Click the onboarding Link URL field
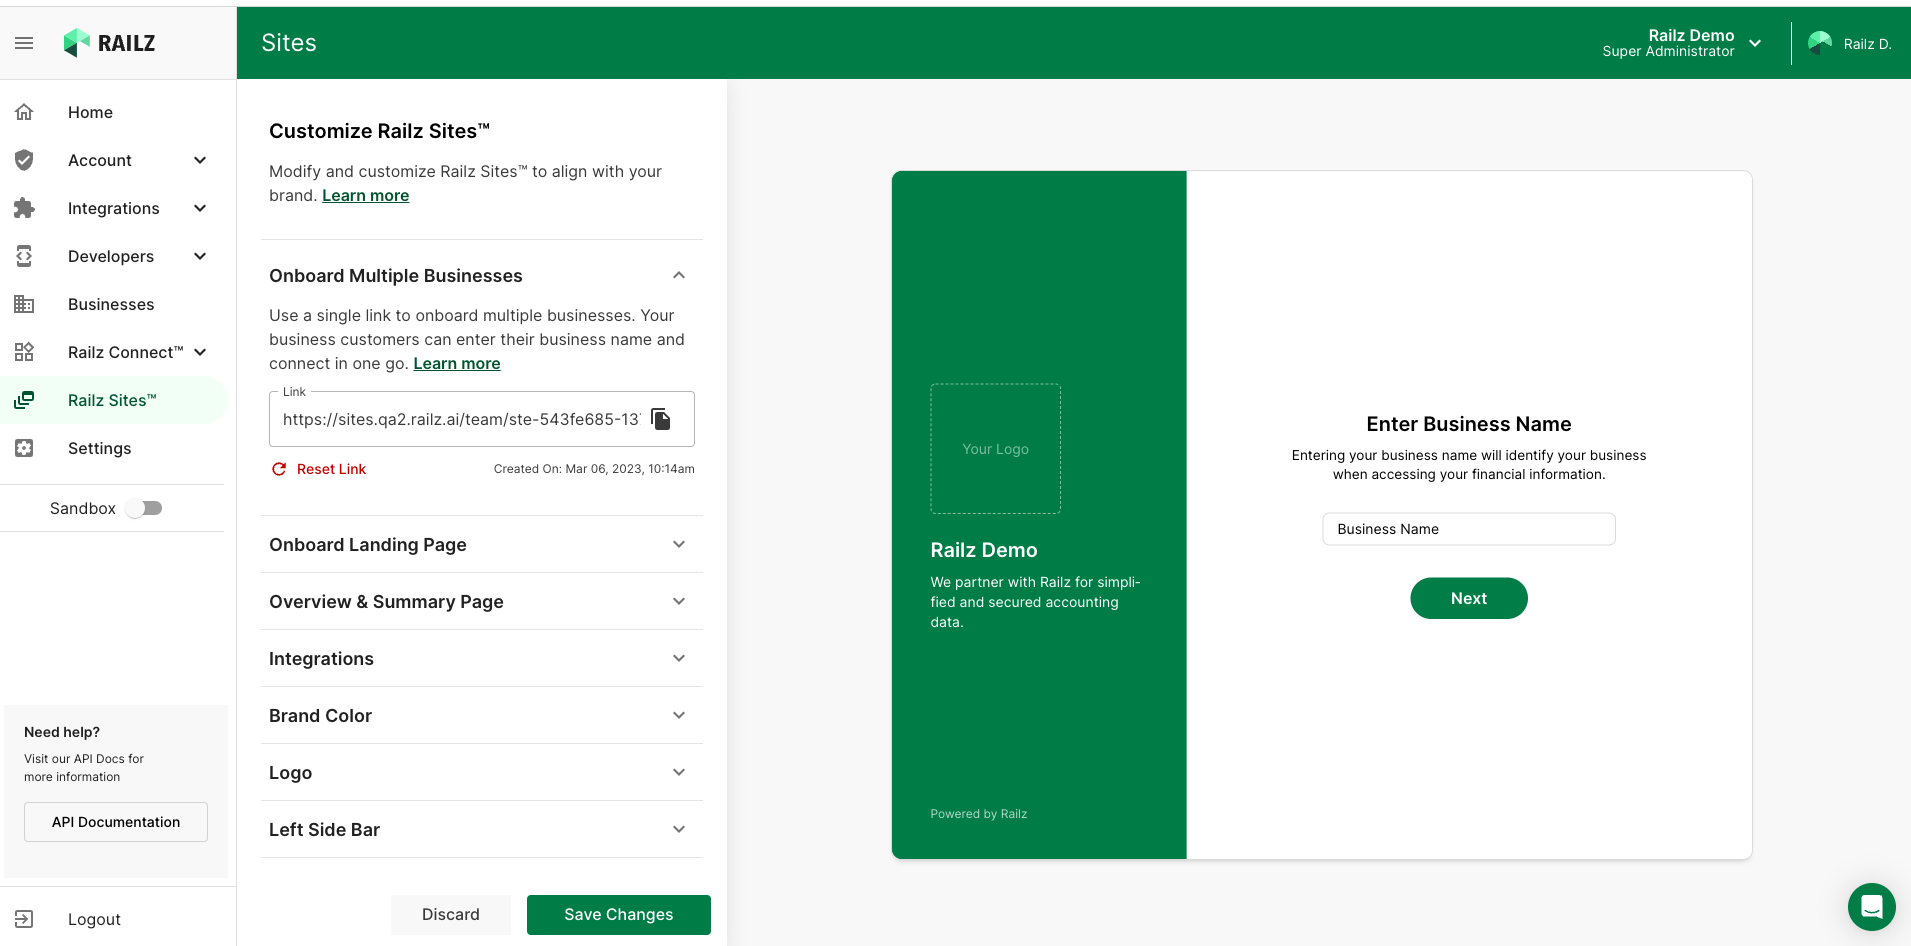This screenshot has width=1911, height=946. (x=482, y=419)
